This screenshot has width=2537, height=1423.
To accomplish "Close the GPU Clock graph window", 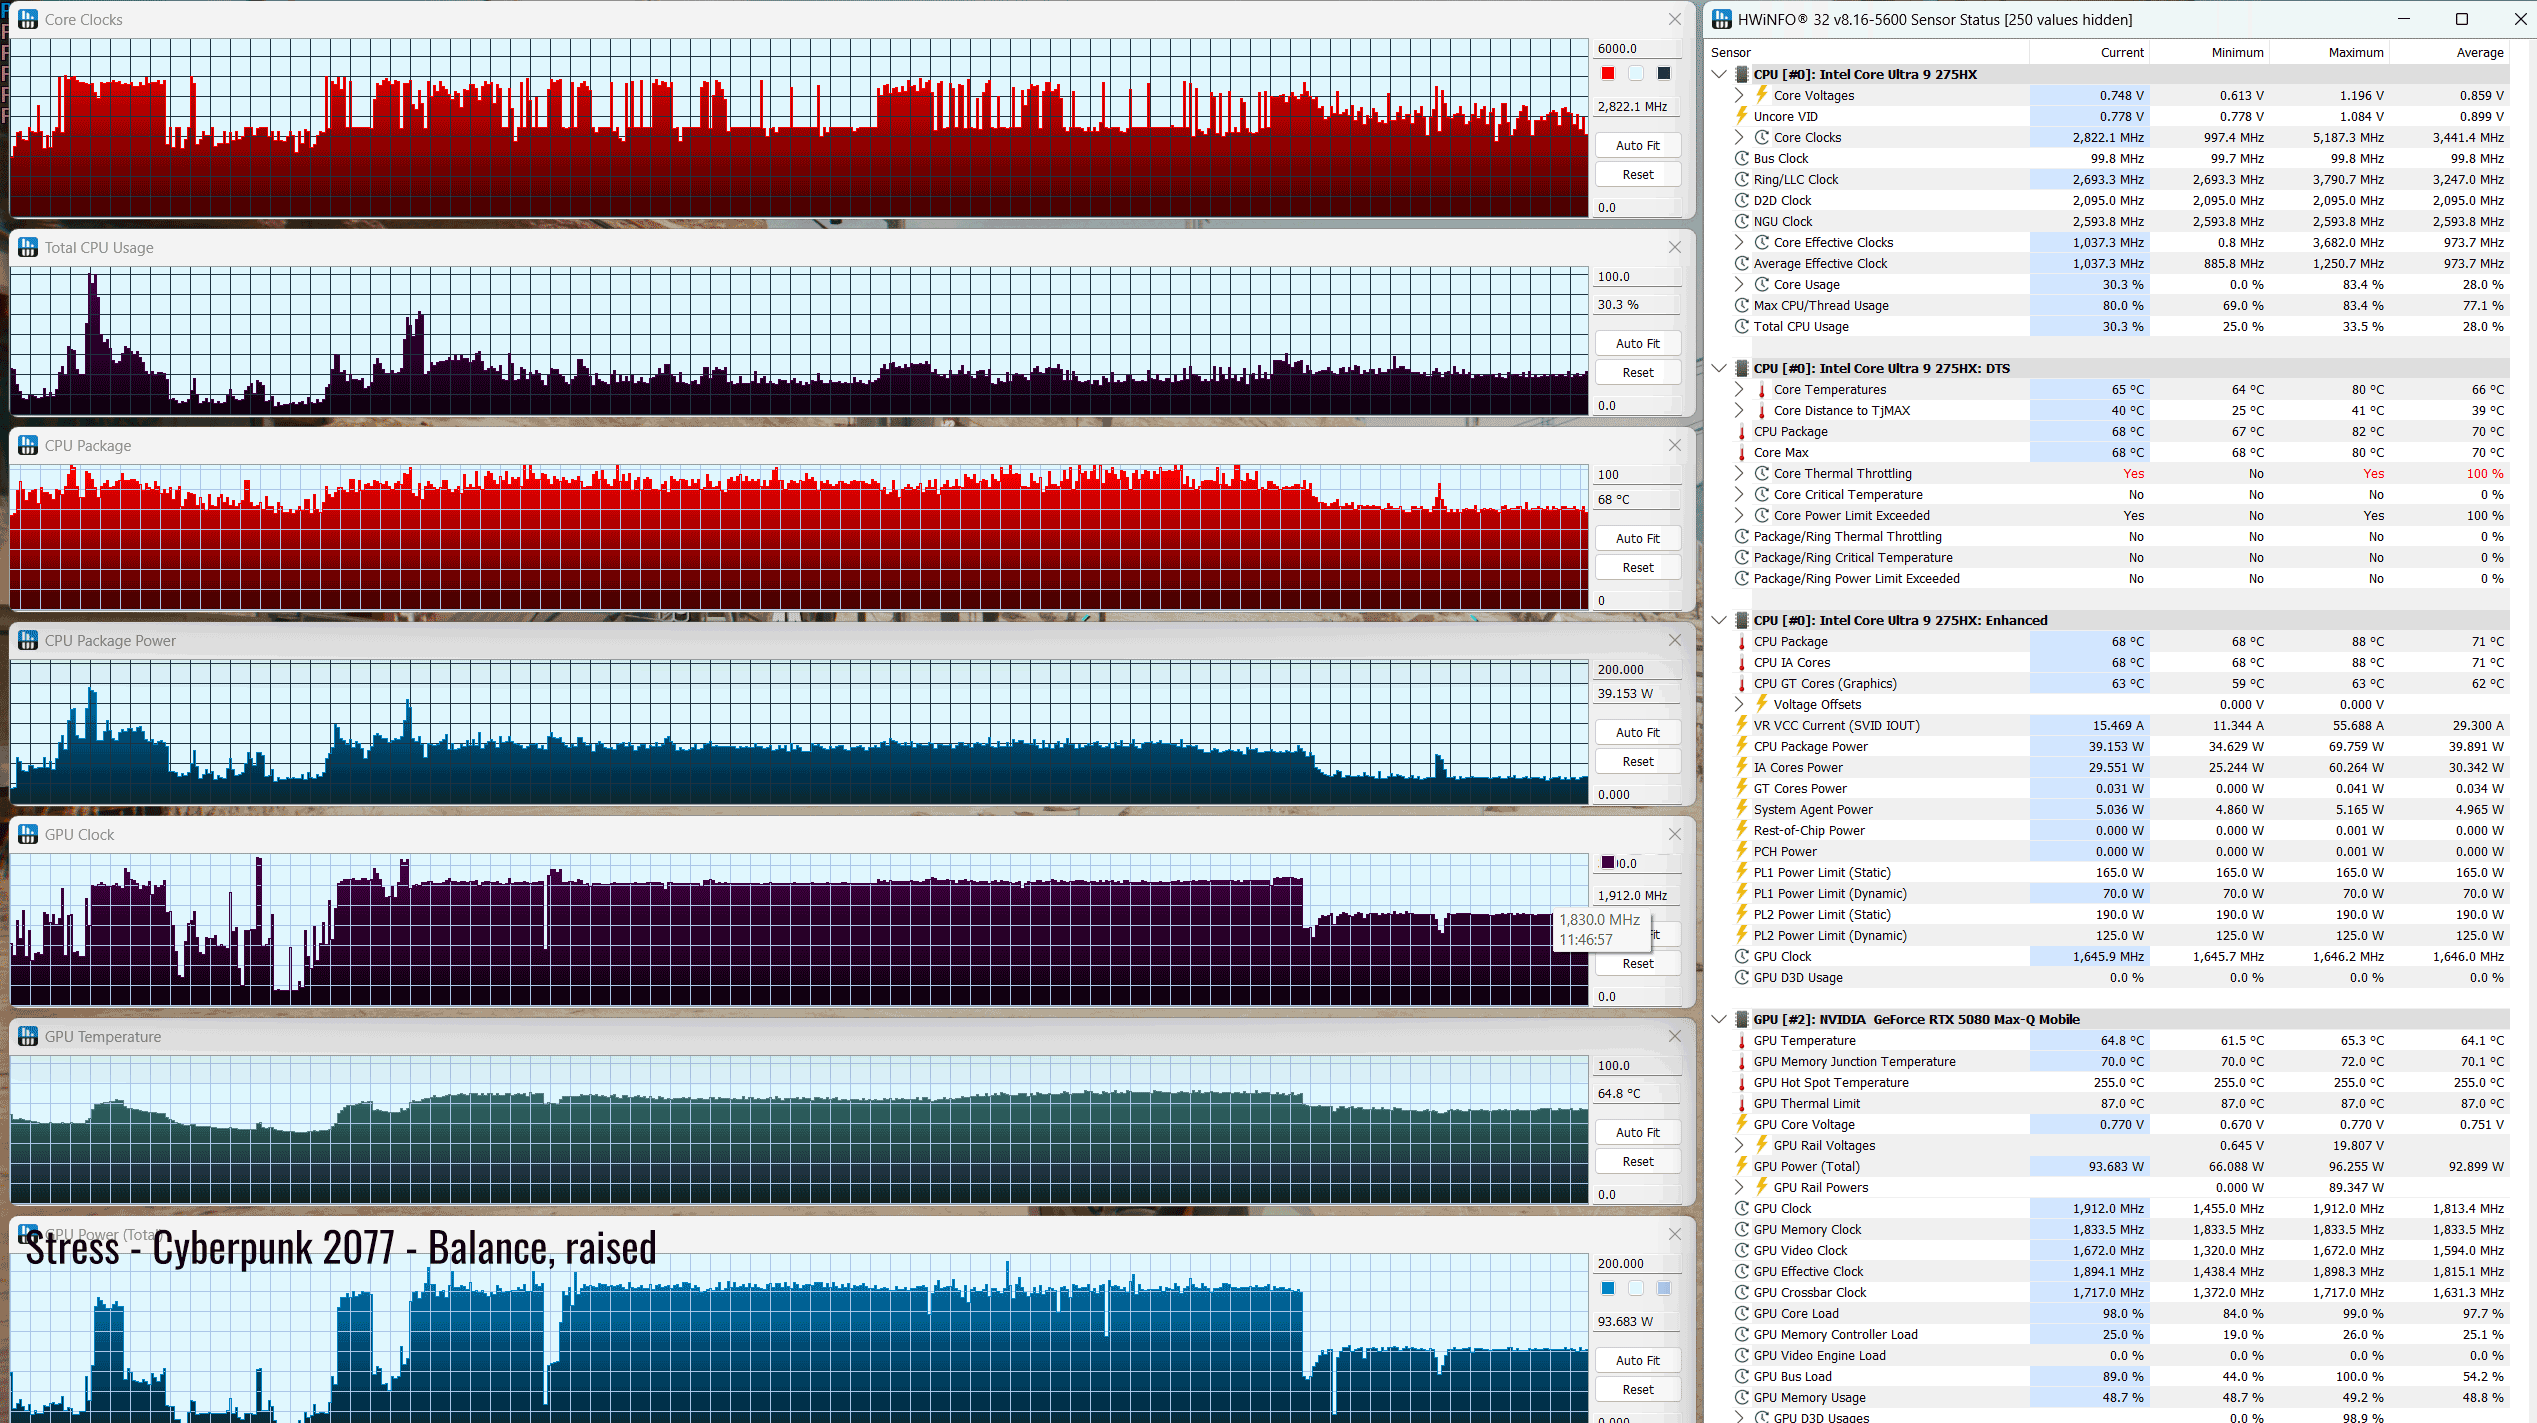I will click(1675, 834).
